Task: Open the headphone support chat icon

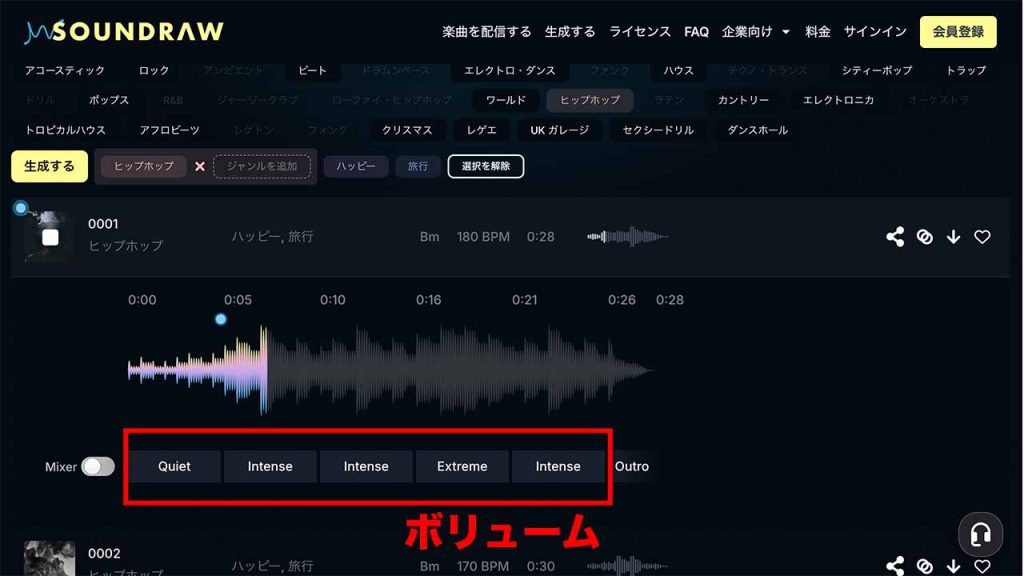Action: pyautogui.click(x=980, y=534)
